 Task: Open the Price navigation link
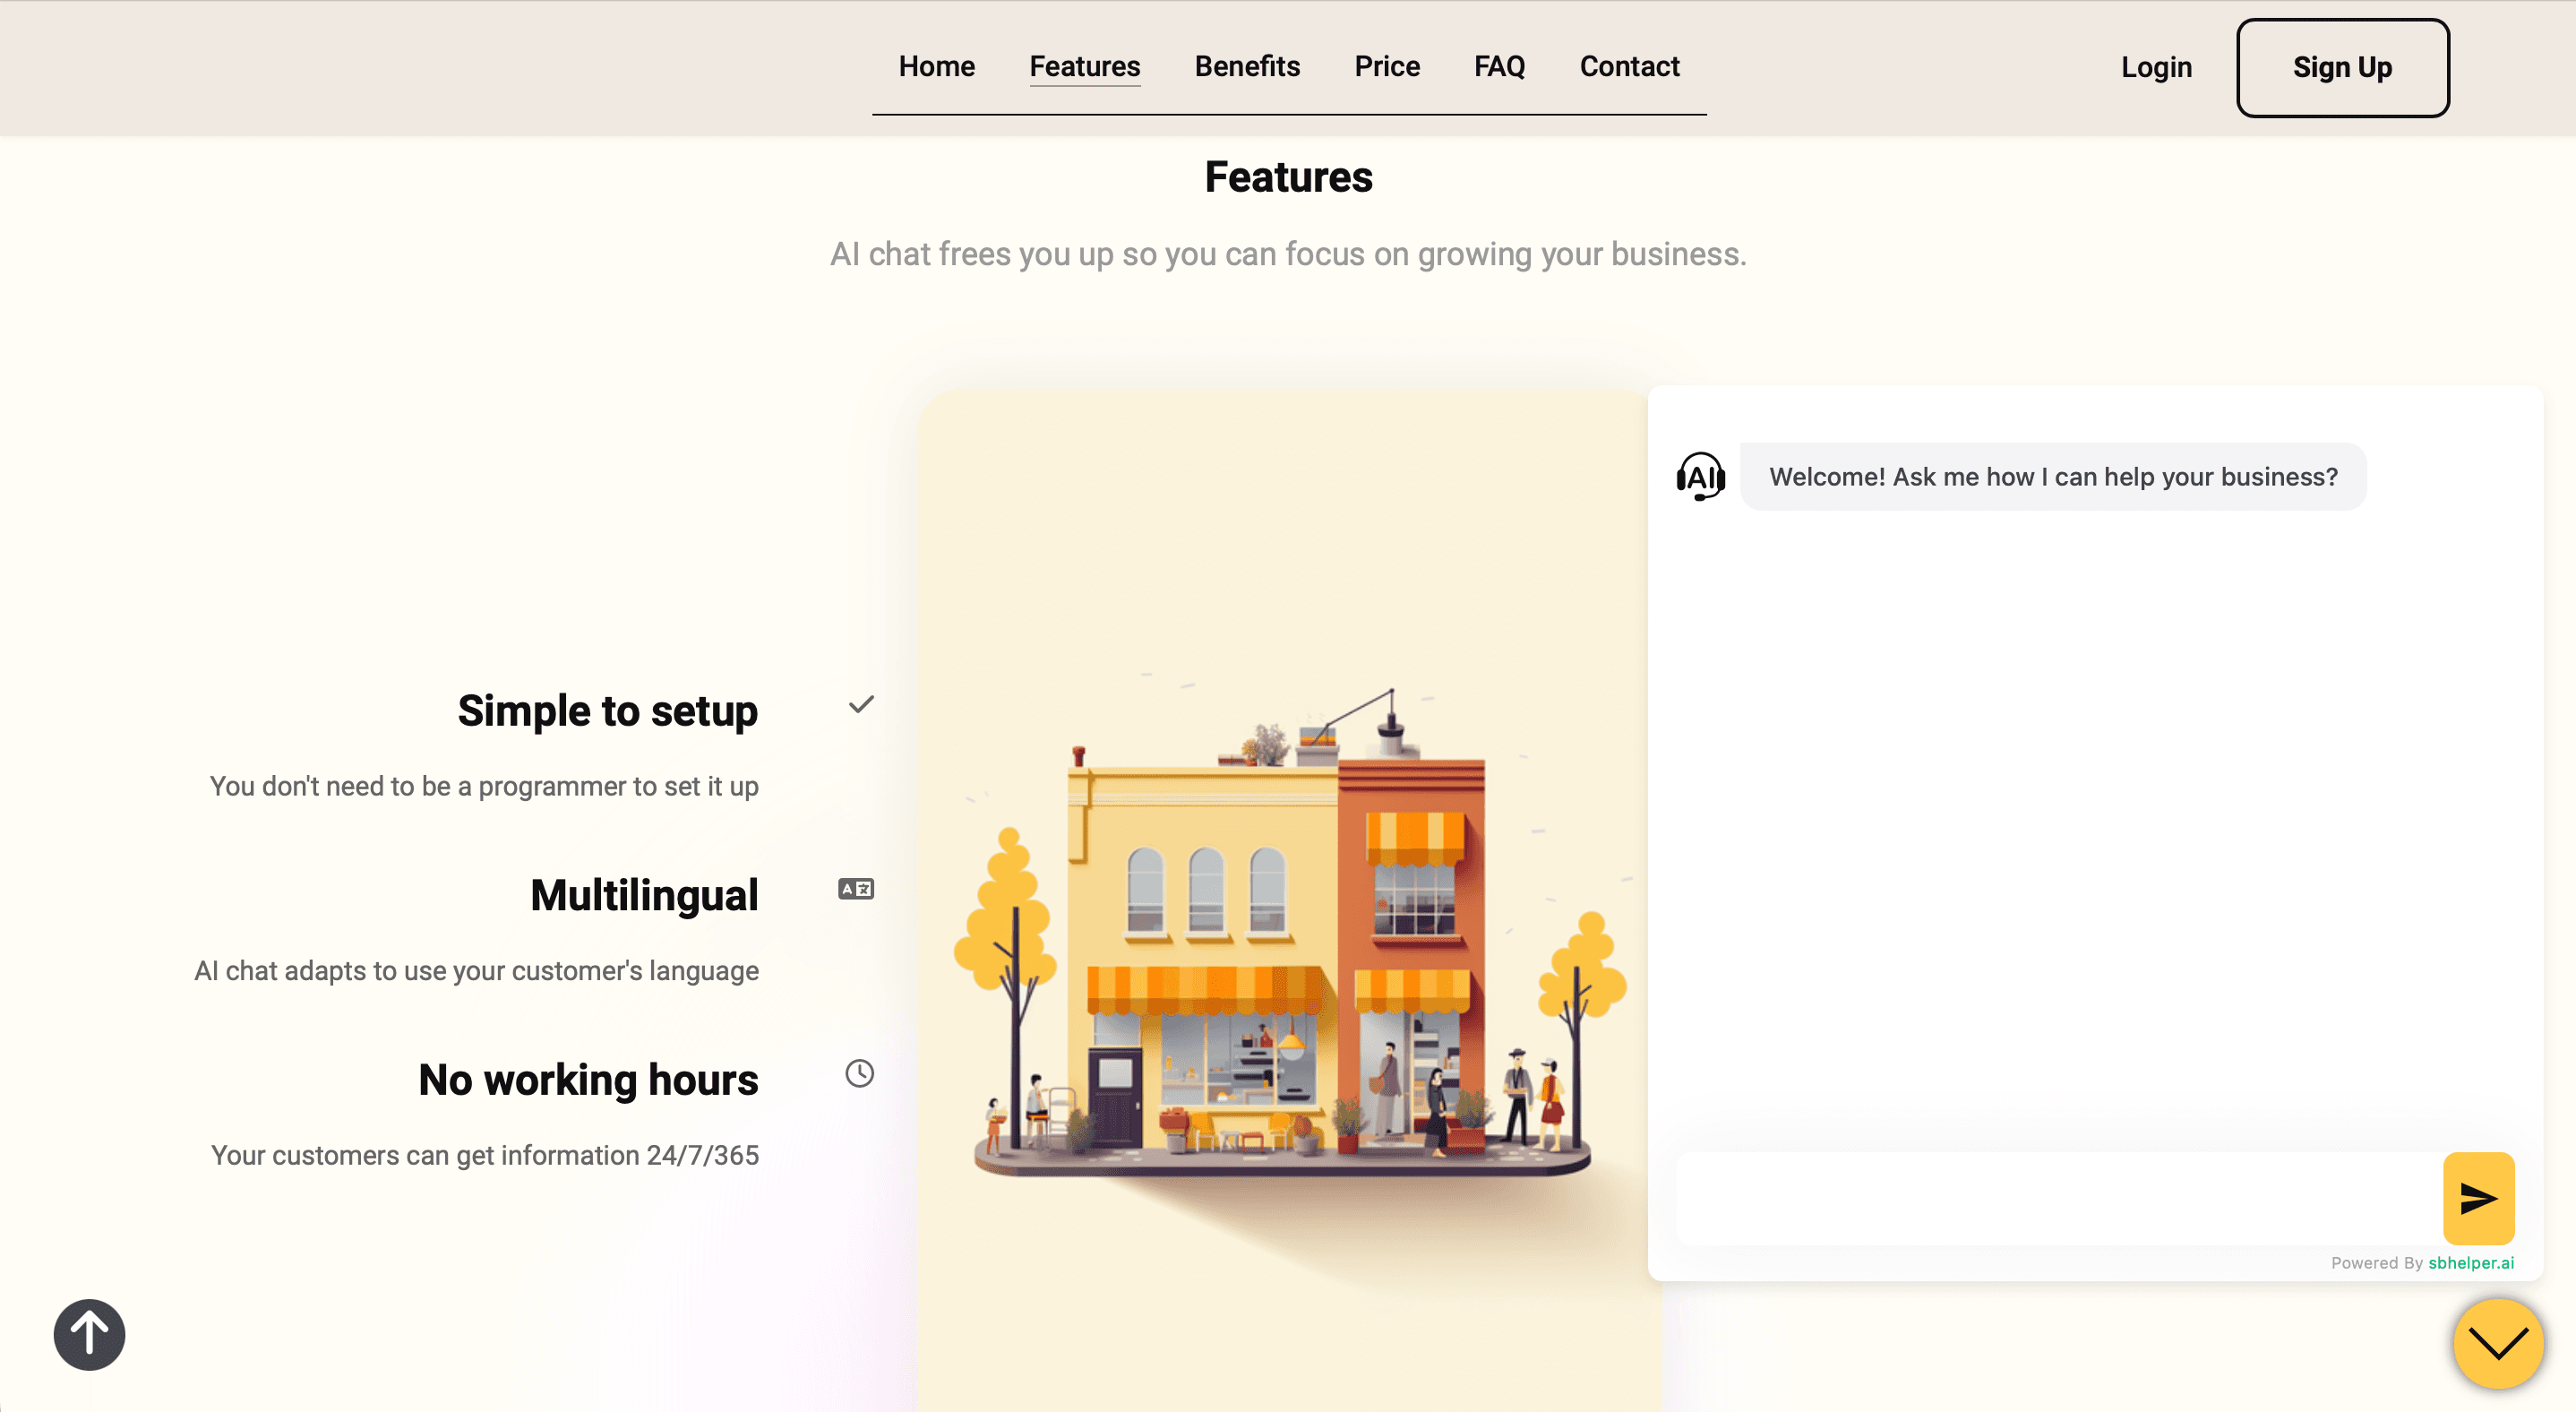click(1386, 66)
